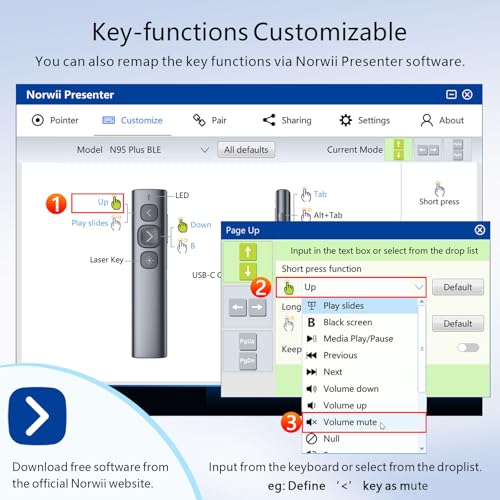Expand the Model N95 Plus BLE dropdown
Screen dimensions: 500x500
point(205,150)
